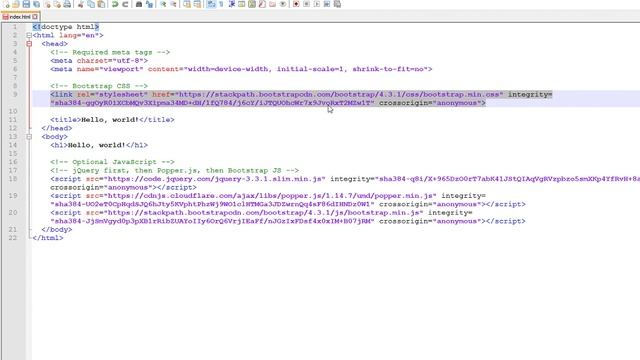Show the Document Map panel
The width and height of the screenshot is (640, 360).
[252, 4]
